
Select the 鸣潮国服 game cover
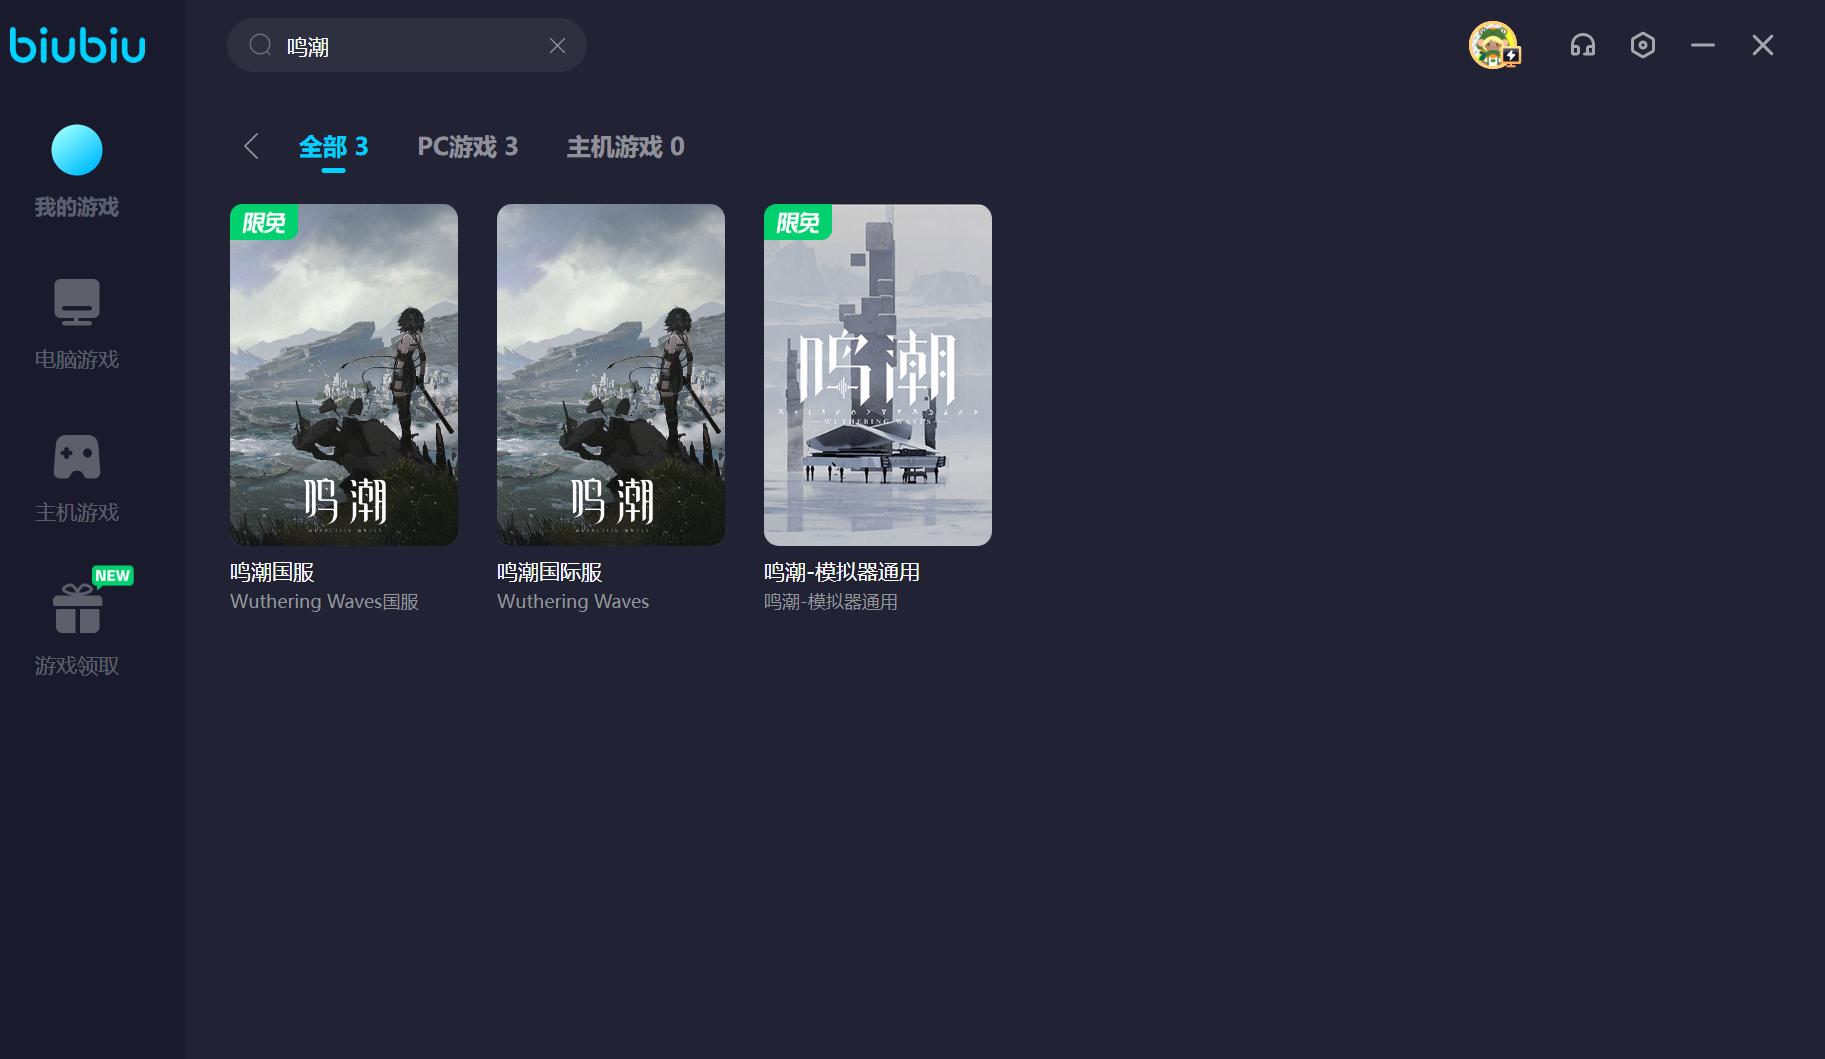point(344,375)
